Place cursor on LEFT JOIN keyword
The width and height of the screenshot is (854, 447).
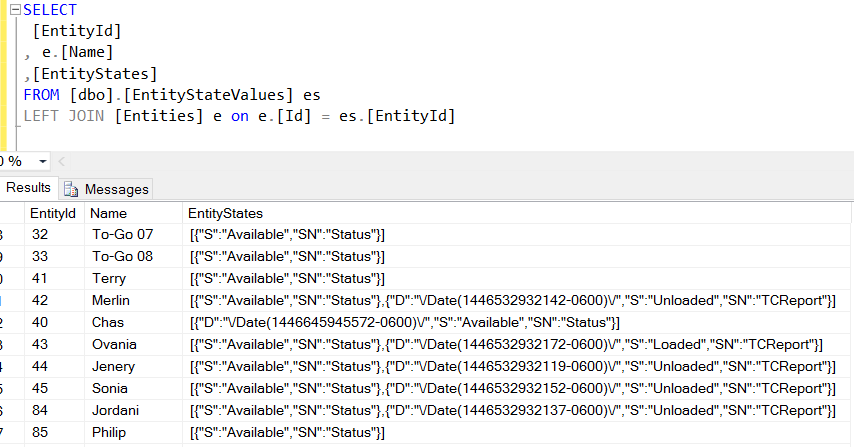(64, 116)
